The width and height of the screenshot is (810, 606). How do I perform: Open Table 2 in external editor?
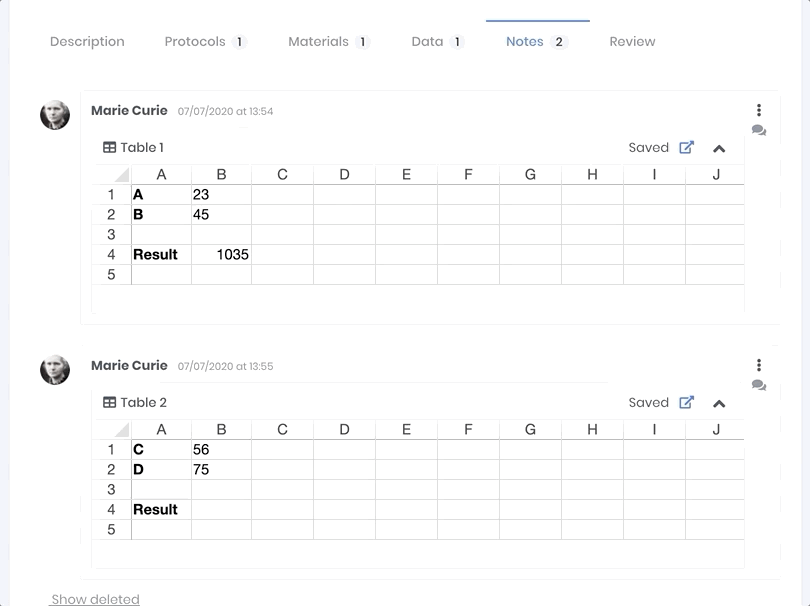click(x=686, y=402)
